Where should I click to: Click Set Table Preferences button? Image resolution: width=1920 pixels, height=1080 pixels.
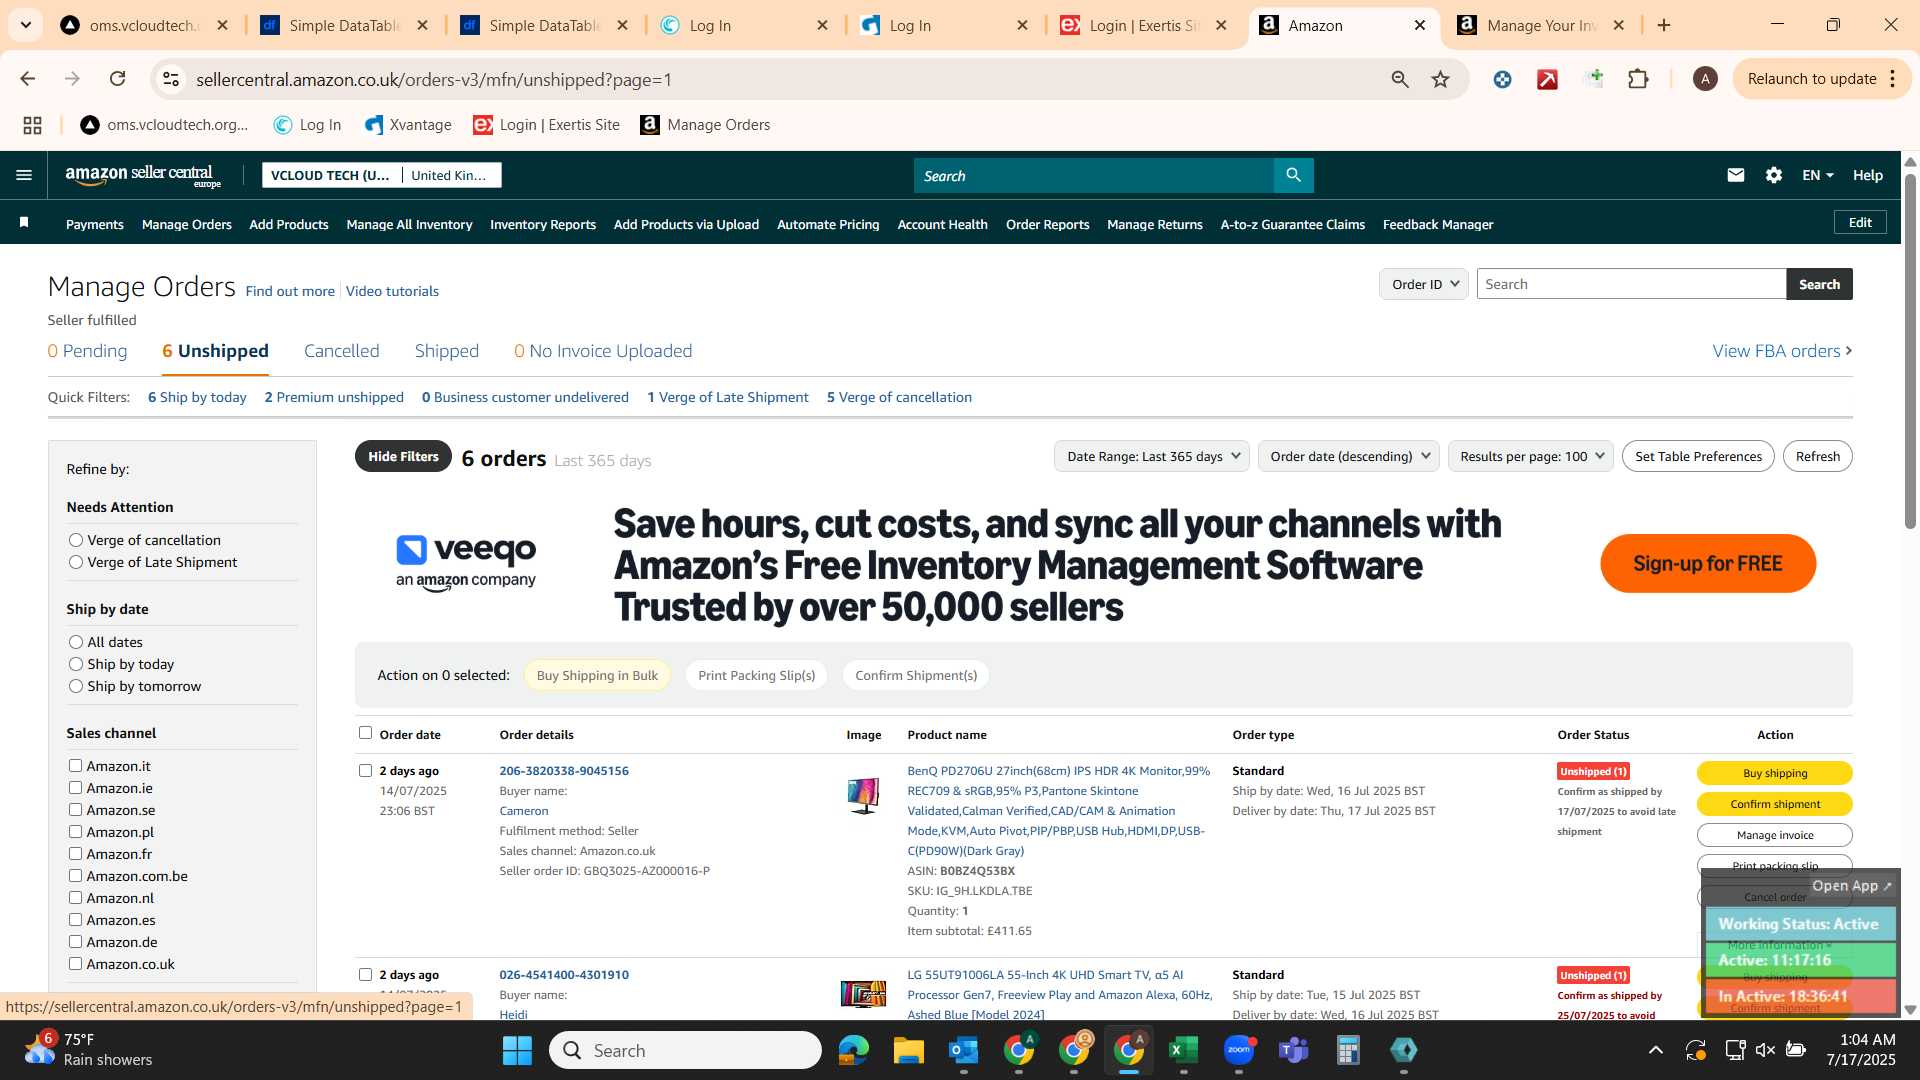pos(1698,456)
